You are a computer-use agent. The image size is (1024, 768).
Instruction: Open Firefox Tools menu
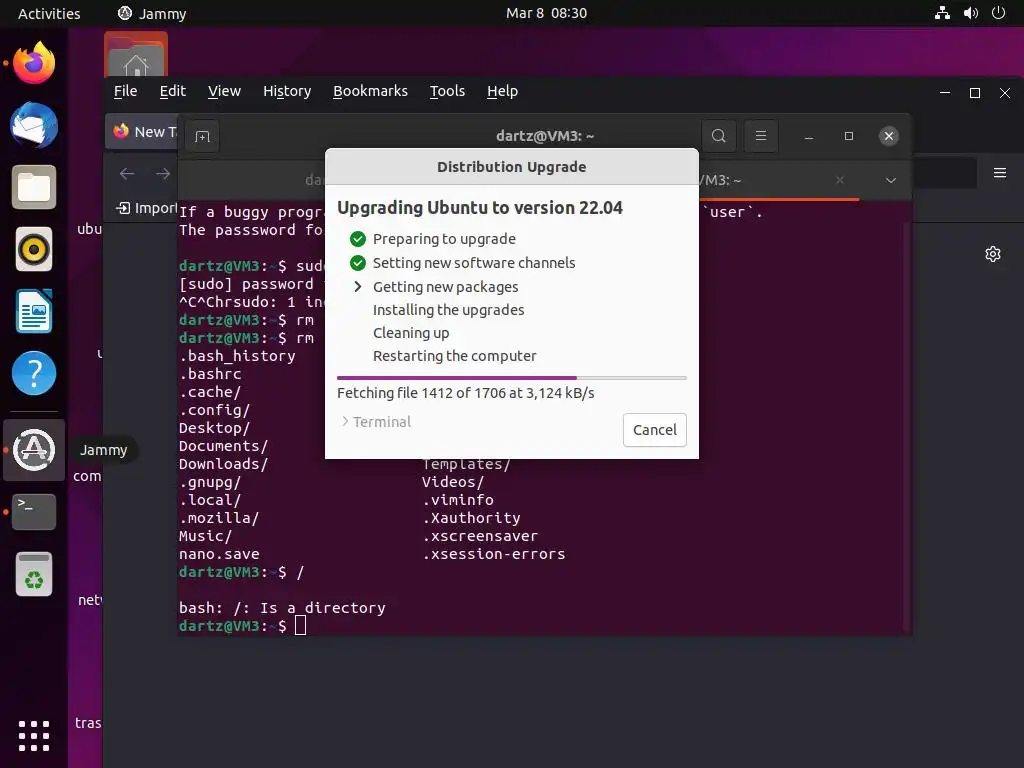447,91
